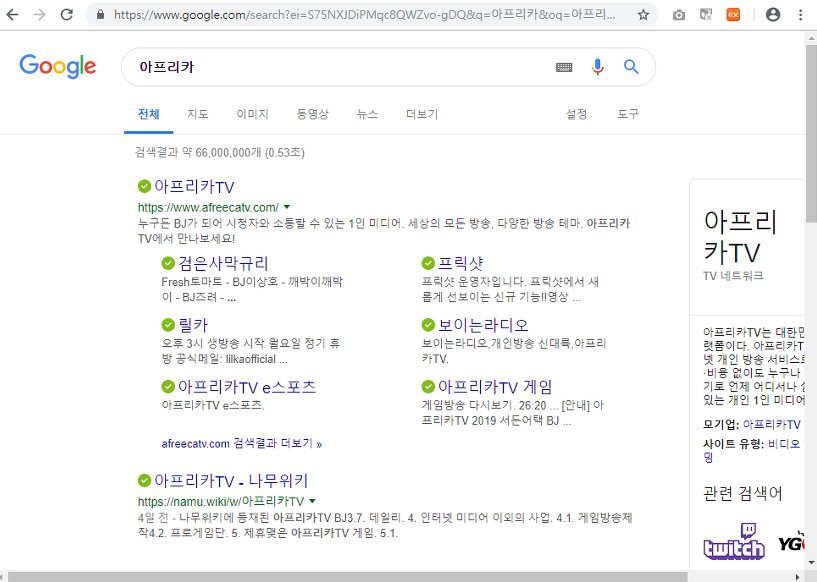Open the 아프리카TV - 나무위키 result
This screenshot has width=817, height=582.
[x=231, y=480]
